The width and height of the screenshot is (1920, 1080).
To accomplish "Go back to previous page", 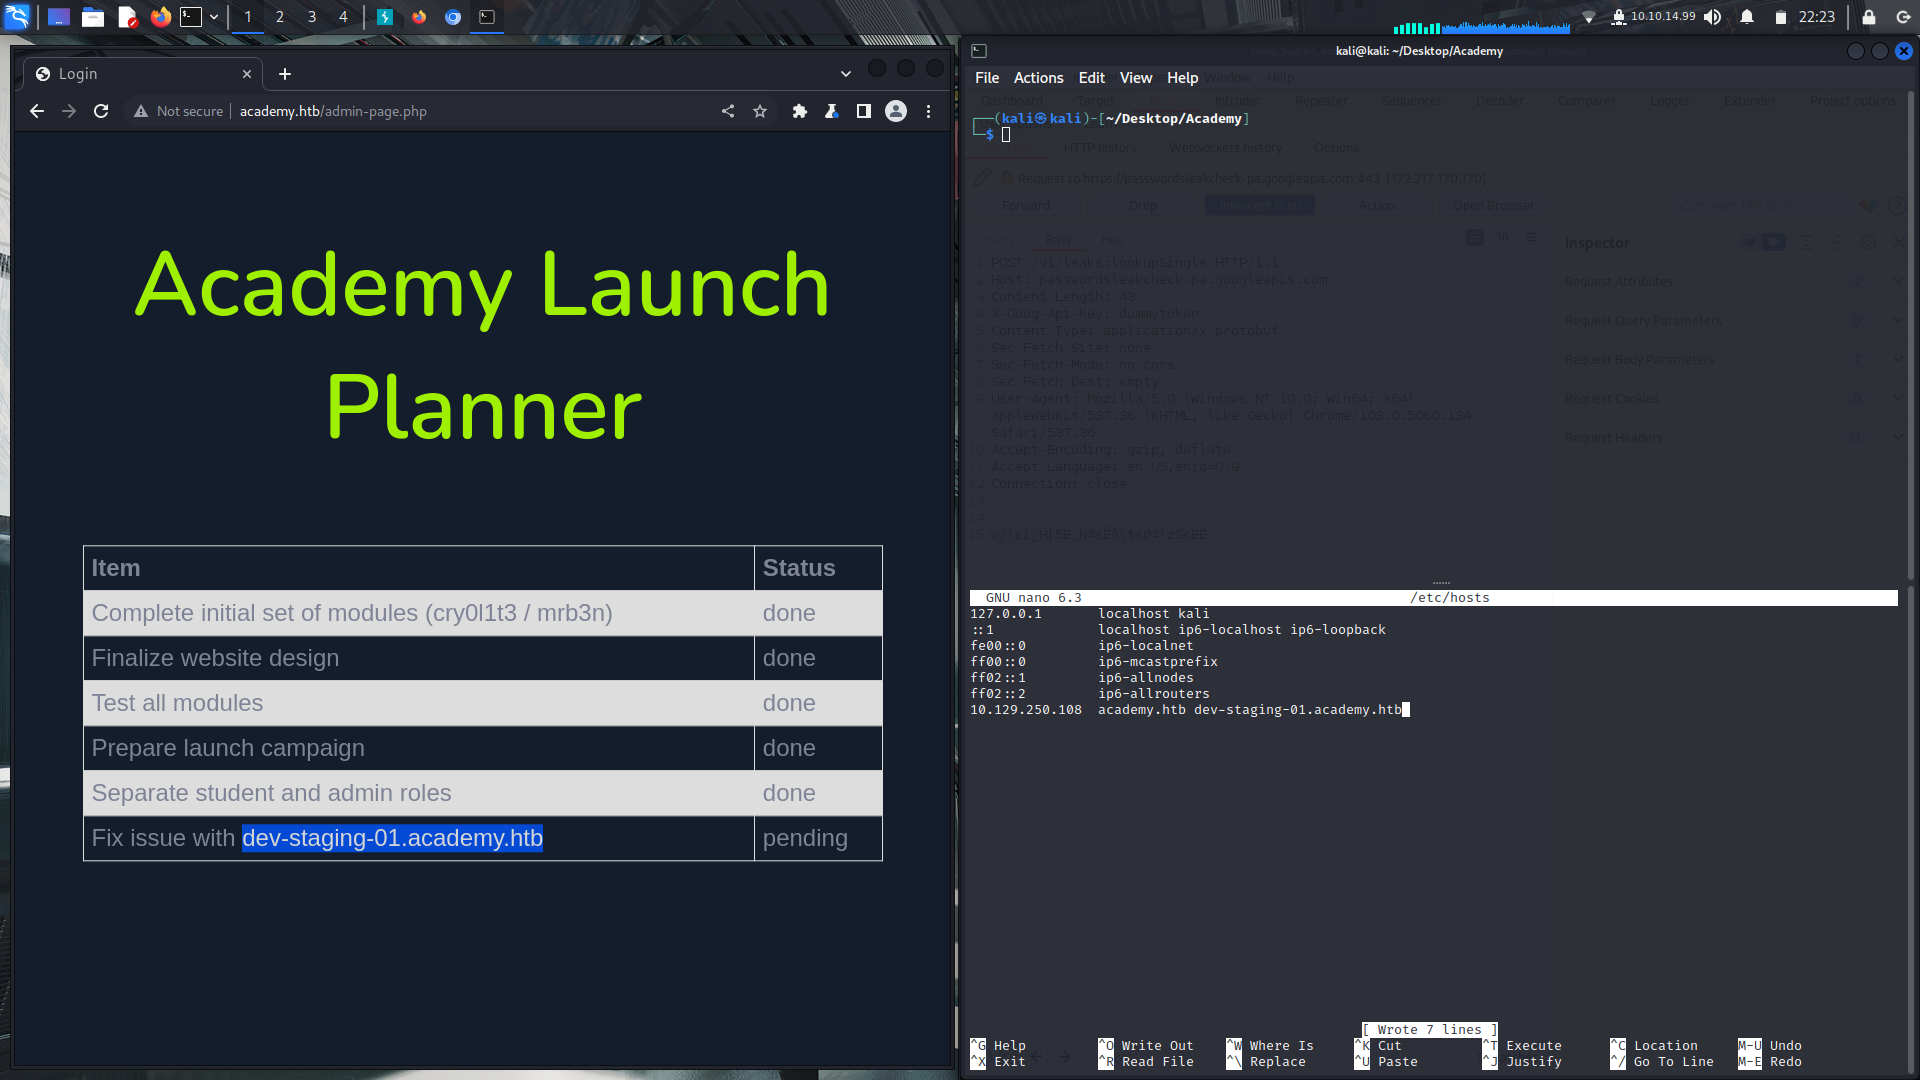I will pos(37,111).
